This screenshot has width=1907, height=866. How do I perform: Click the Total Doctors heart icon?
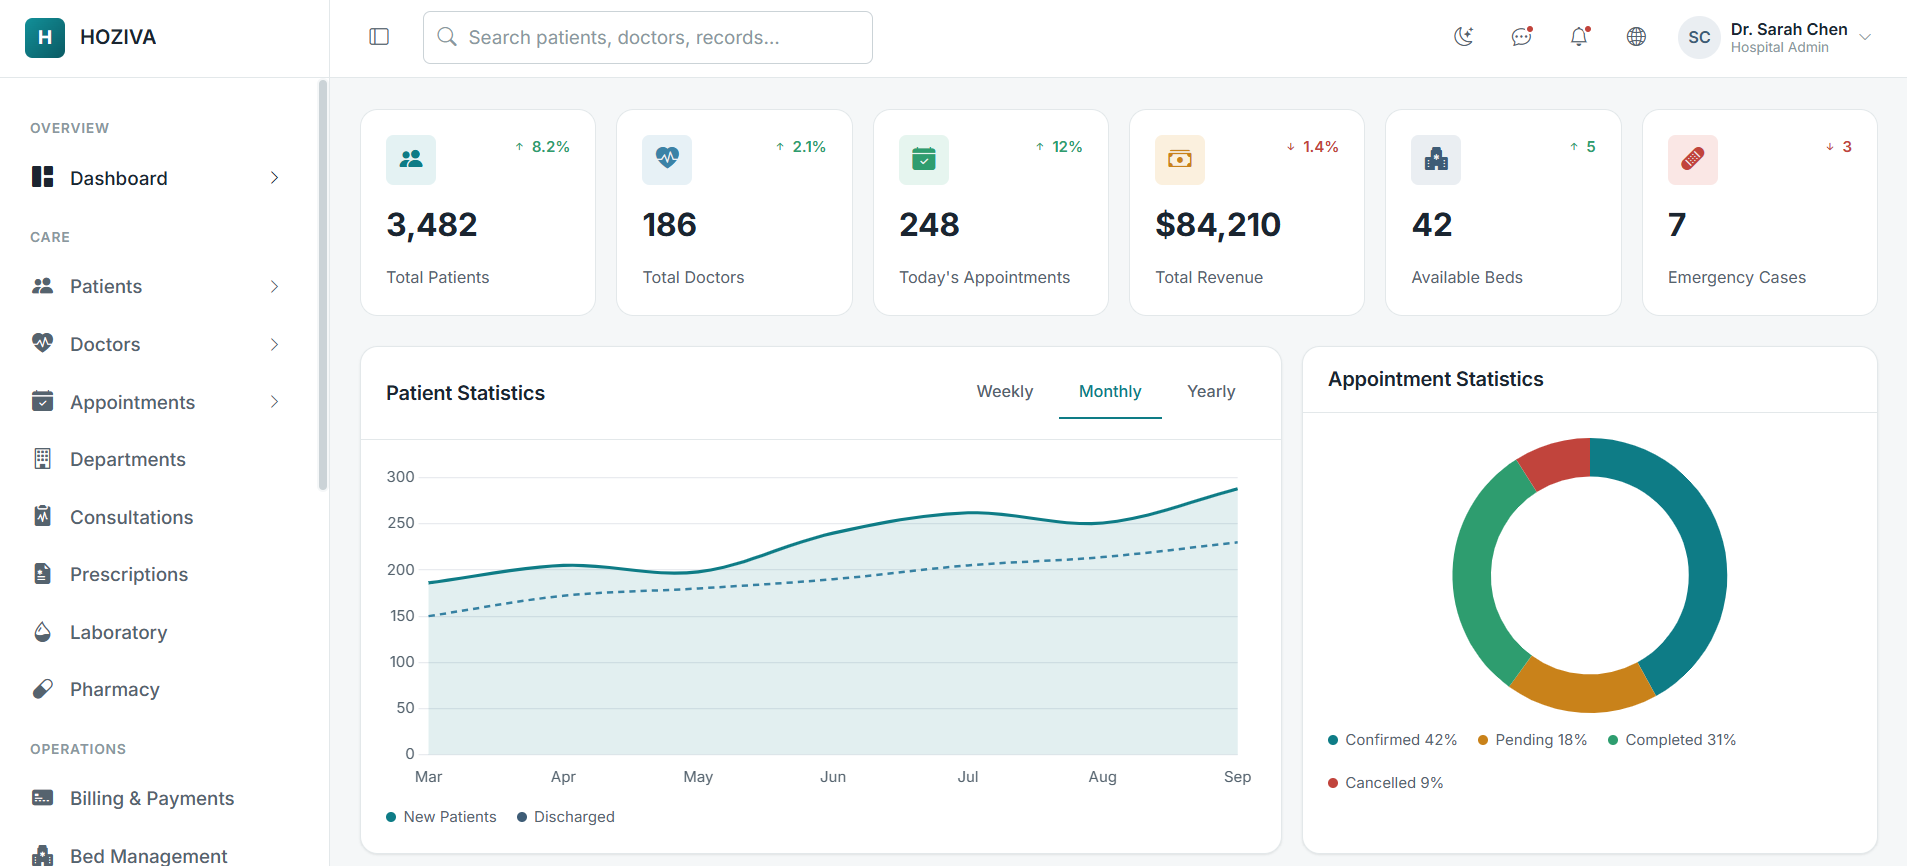click(667, 160)
